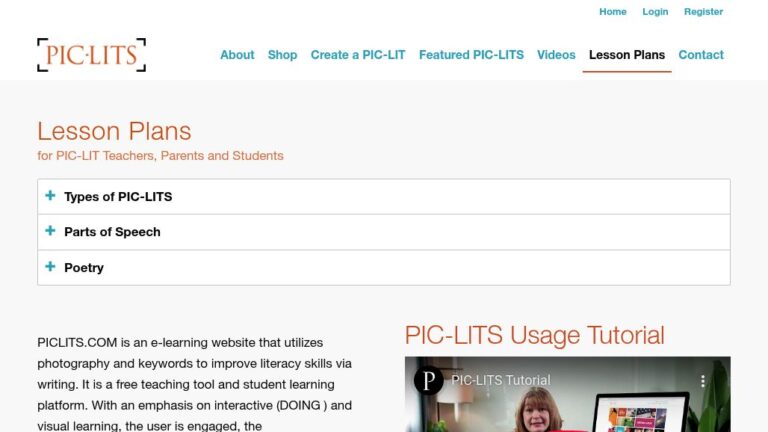
Task: Open the Contact page
Action: (x=701, y=55)
